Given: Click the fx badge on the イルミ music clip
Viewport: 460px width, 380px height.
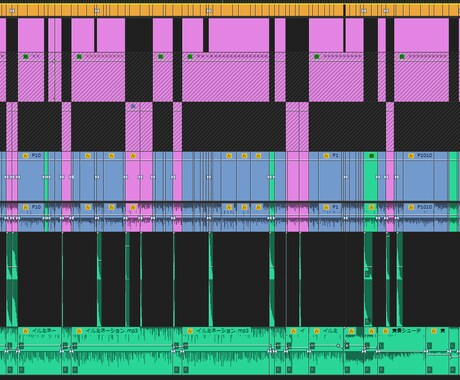Looking at the screenshot, I should point(317,331).
